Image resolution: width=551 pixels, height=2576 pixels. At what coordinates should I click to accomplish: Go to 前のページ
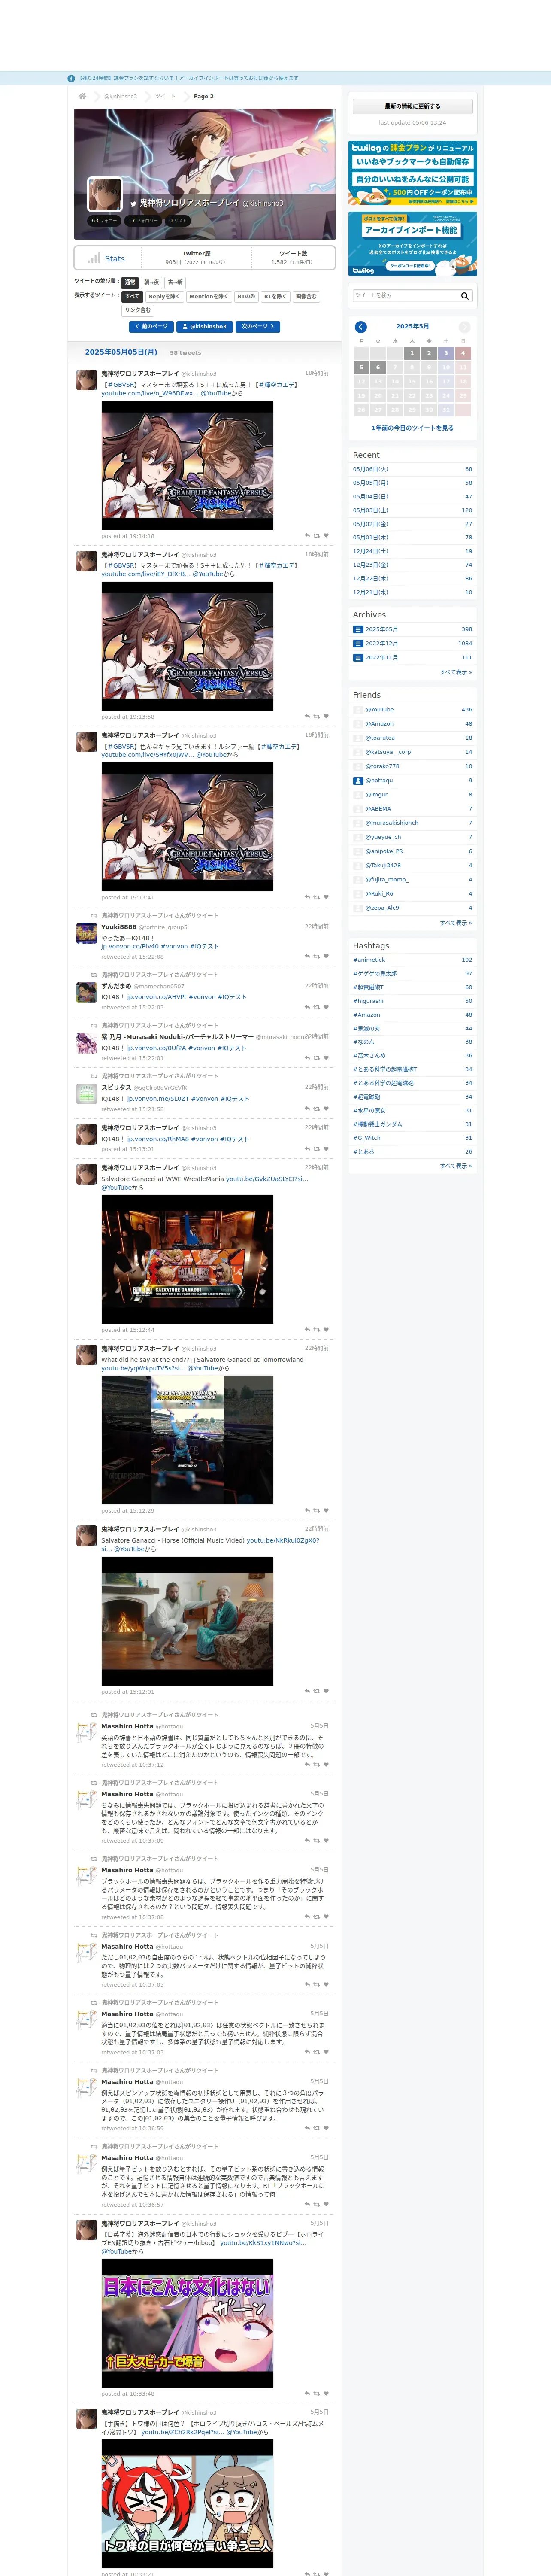pos(151,327)
